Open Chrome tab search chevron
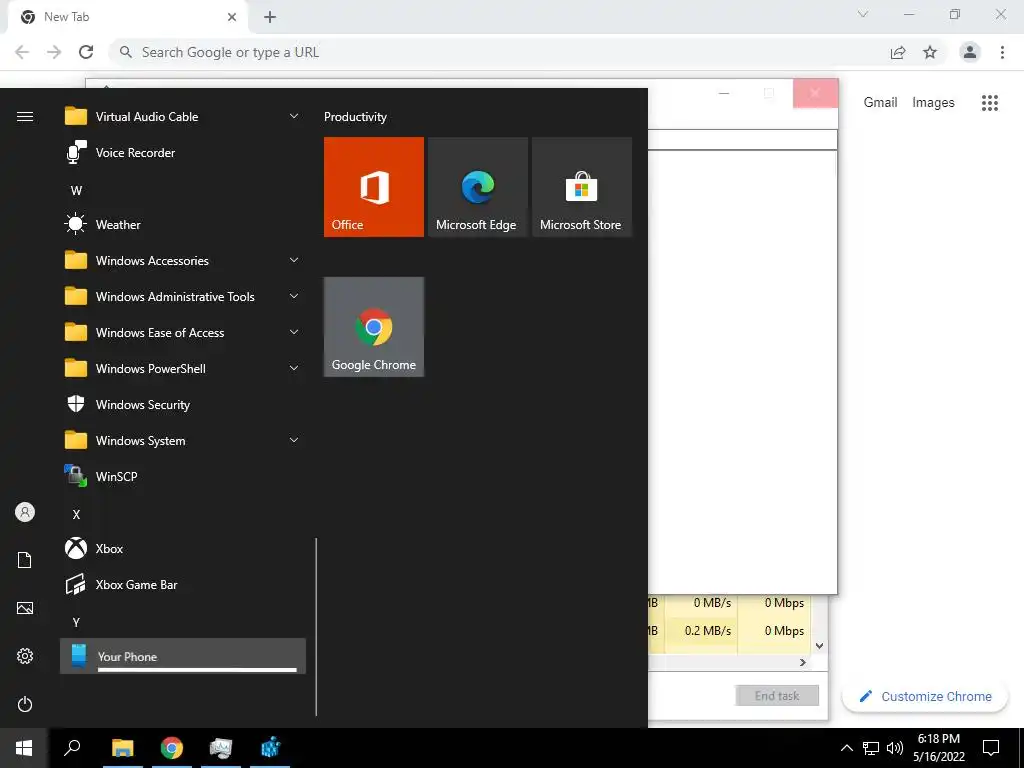Screen dimensions: 1024x768 click(x=863, y=14)
